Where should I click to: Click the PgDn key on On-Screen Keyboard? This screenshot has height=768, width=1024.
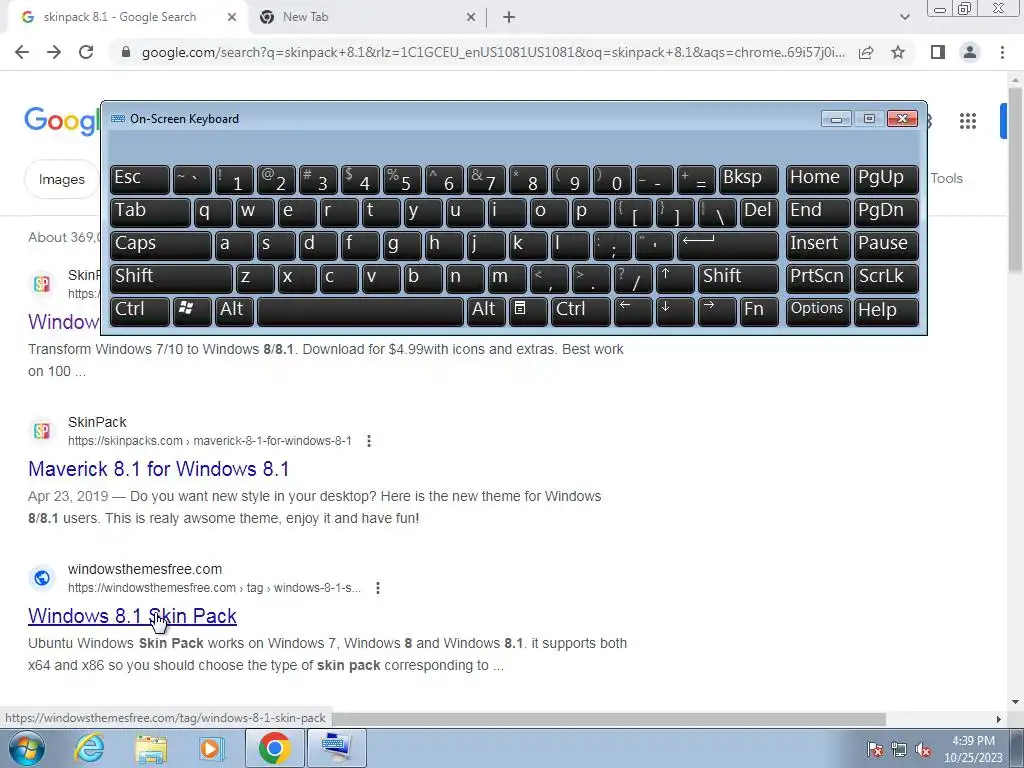(x=886, y=213)
